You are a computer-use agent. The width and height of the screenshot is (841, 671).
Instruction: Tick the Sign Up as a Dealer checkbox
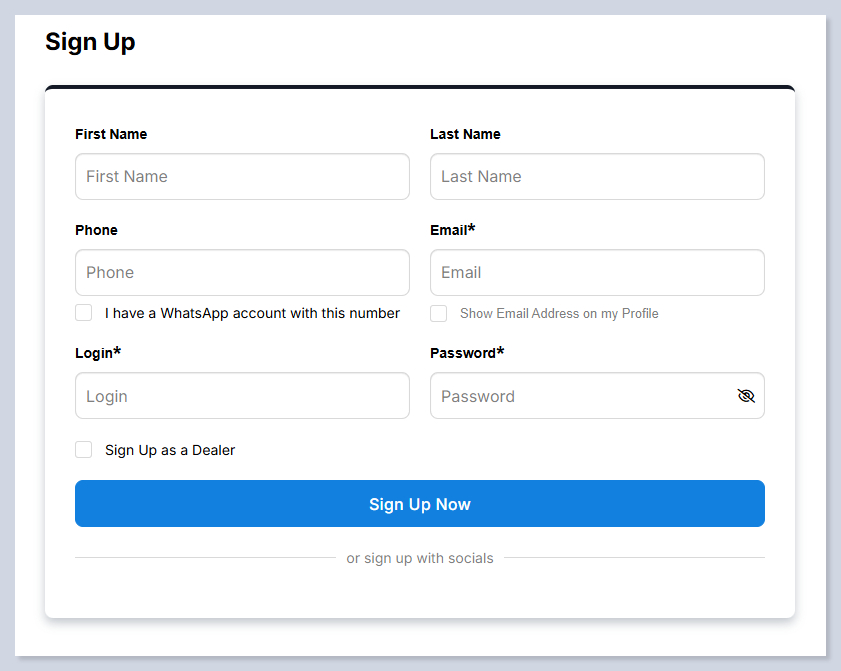[x=84, y=450]
